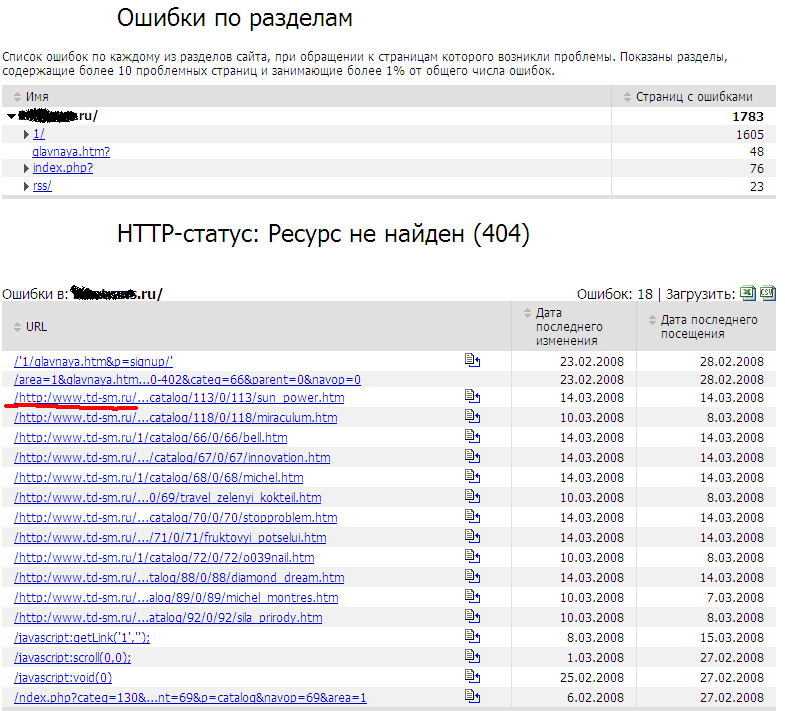
Task: Click links icon for michel_montres.htm row
Action: pos(473,597)
